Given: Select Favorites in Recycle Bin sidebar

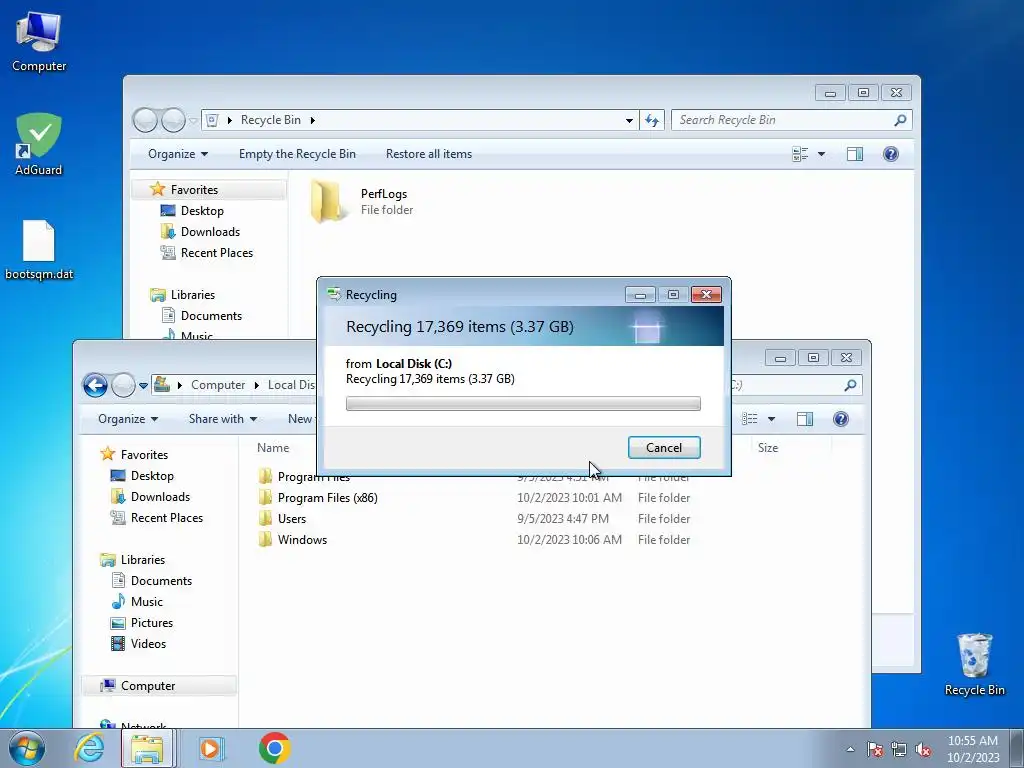Looking at the screenshot, I should 194,189.
